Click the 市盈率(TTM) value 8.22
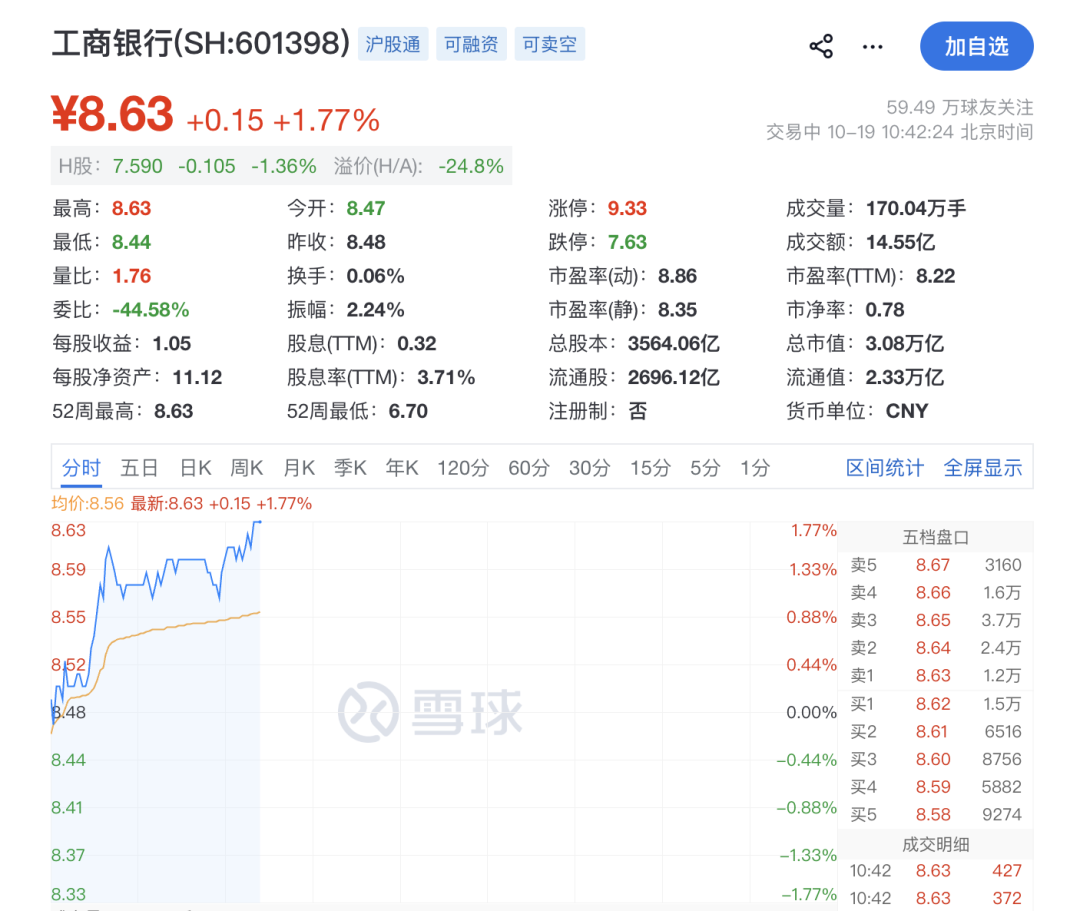This screenshot has width=1080, height=911. (x=935, y=276)
